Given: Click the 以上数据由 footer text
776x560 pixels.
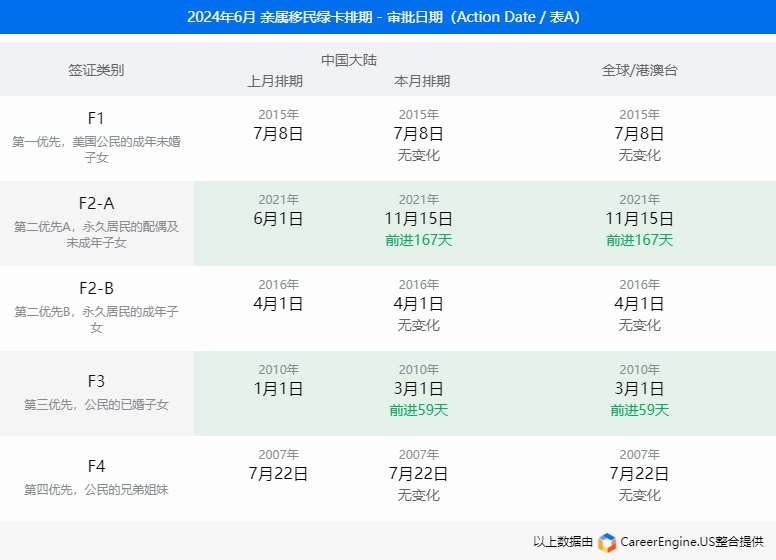Looking at the screenshot, I should click(563, 542).
